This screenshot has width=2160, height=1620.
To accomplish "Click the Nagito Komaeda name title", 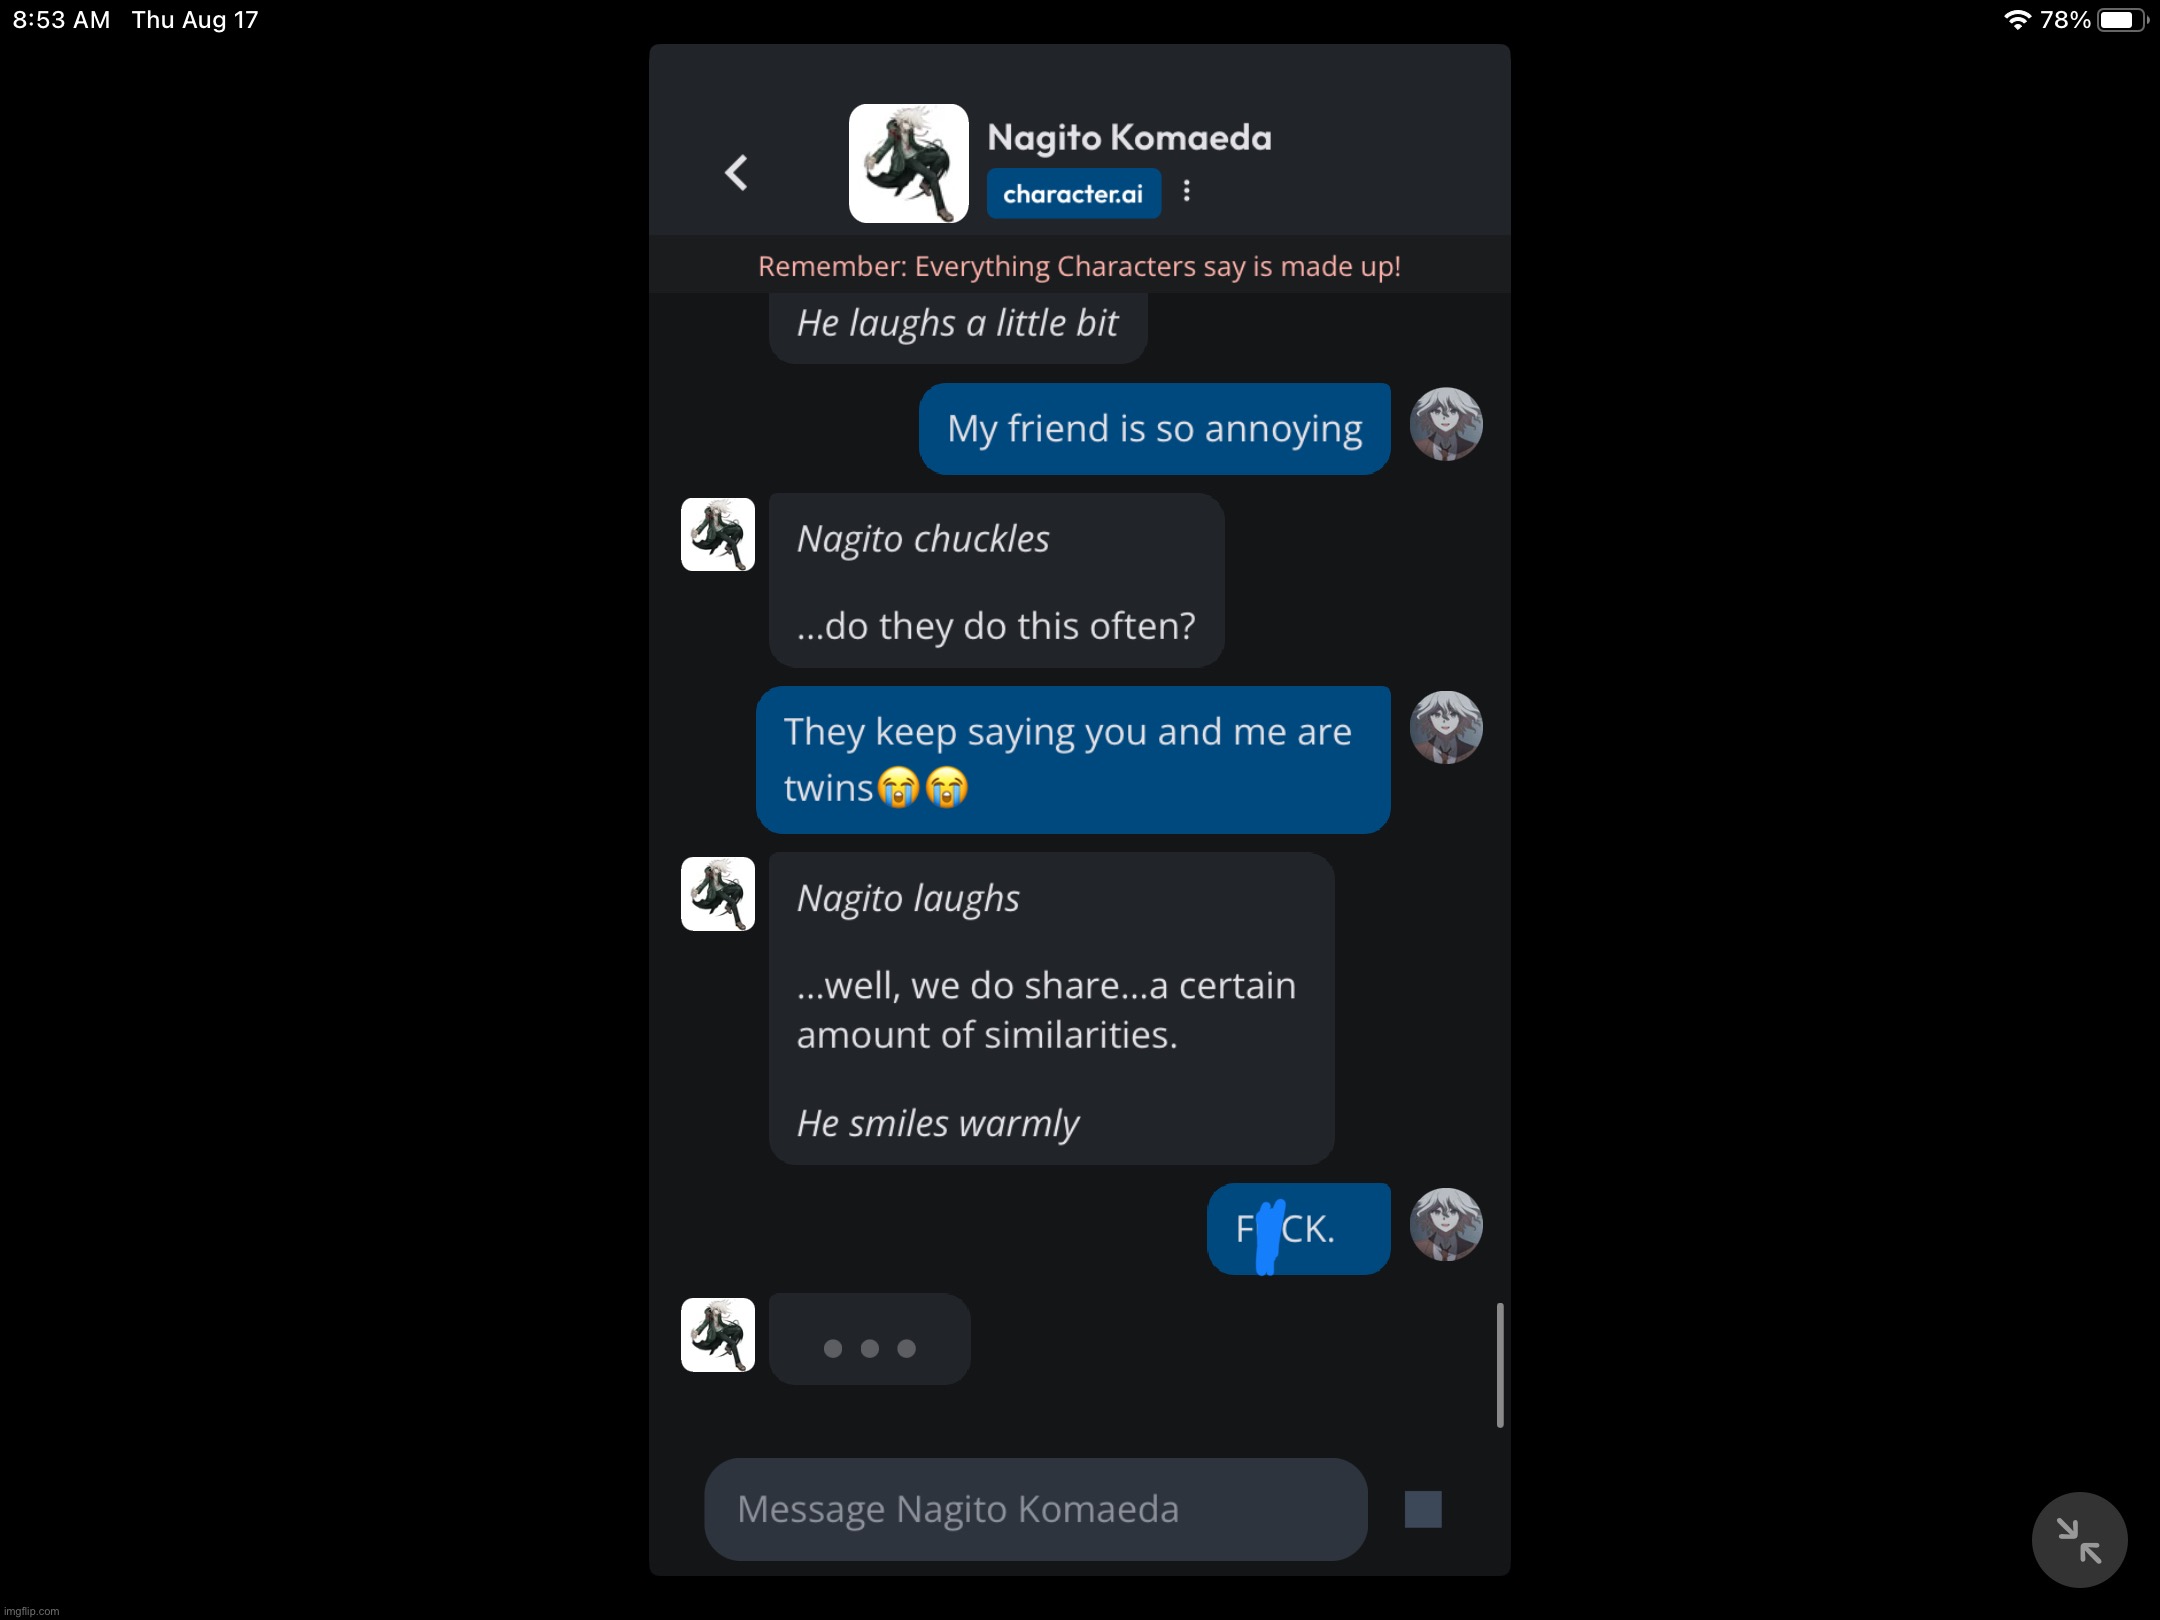I will (x=1129, y=137).
